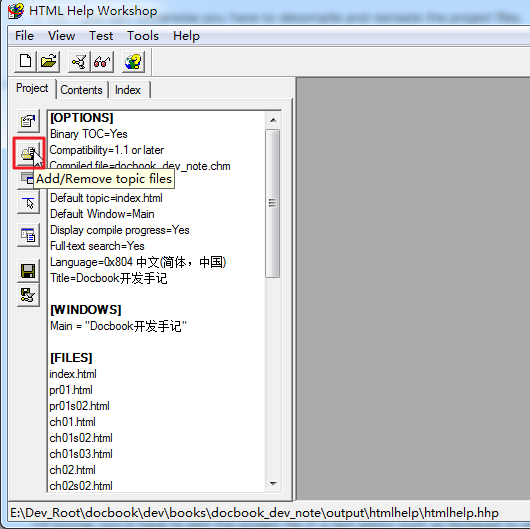Screen dimensions: 530x529
Task: Open the Help menu
Action: click(186, 36)
